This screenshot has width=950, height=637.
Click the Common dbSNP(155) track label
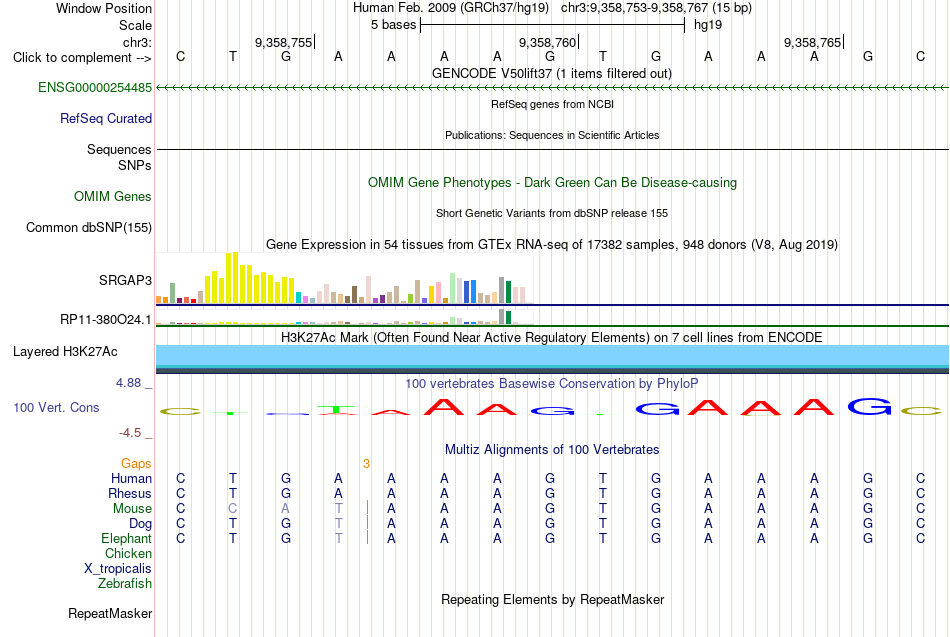pos(89,227)
